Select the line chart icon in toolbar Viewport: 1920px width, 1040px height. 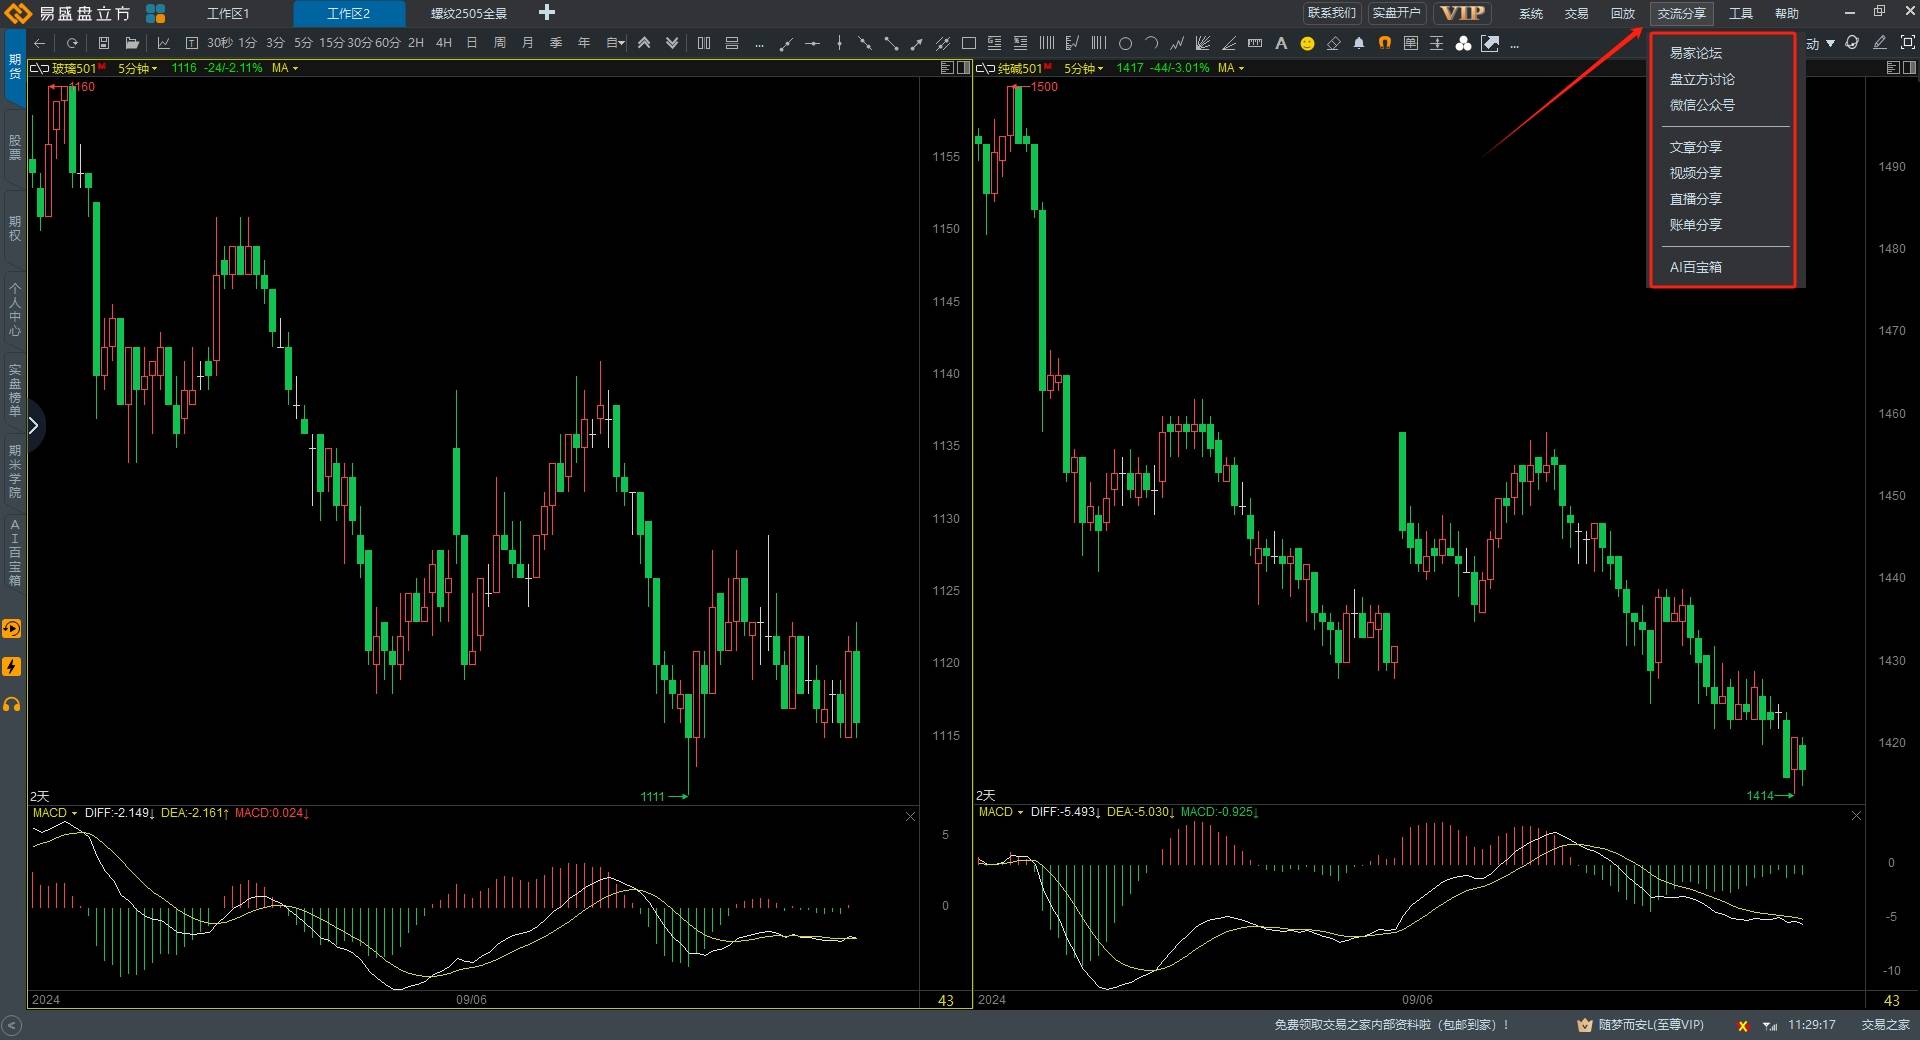click(x=164, y=43)
